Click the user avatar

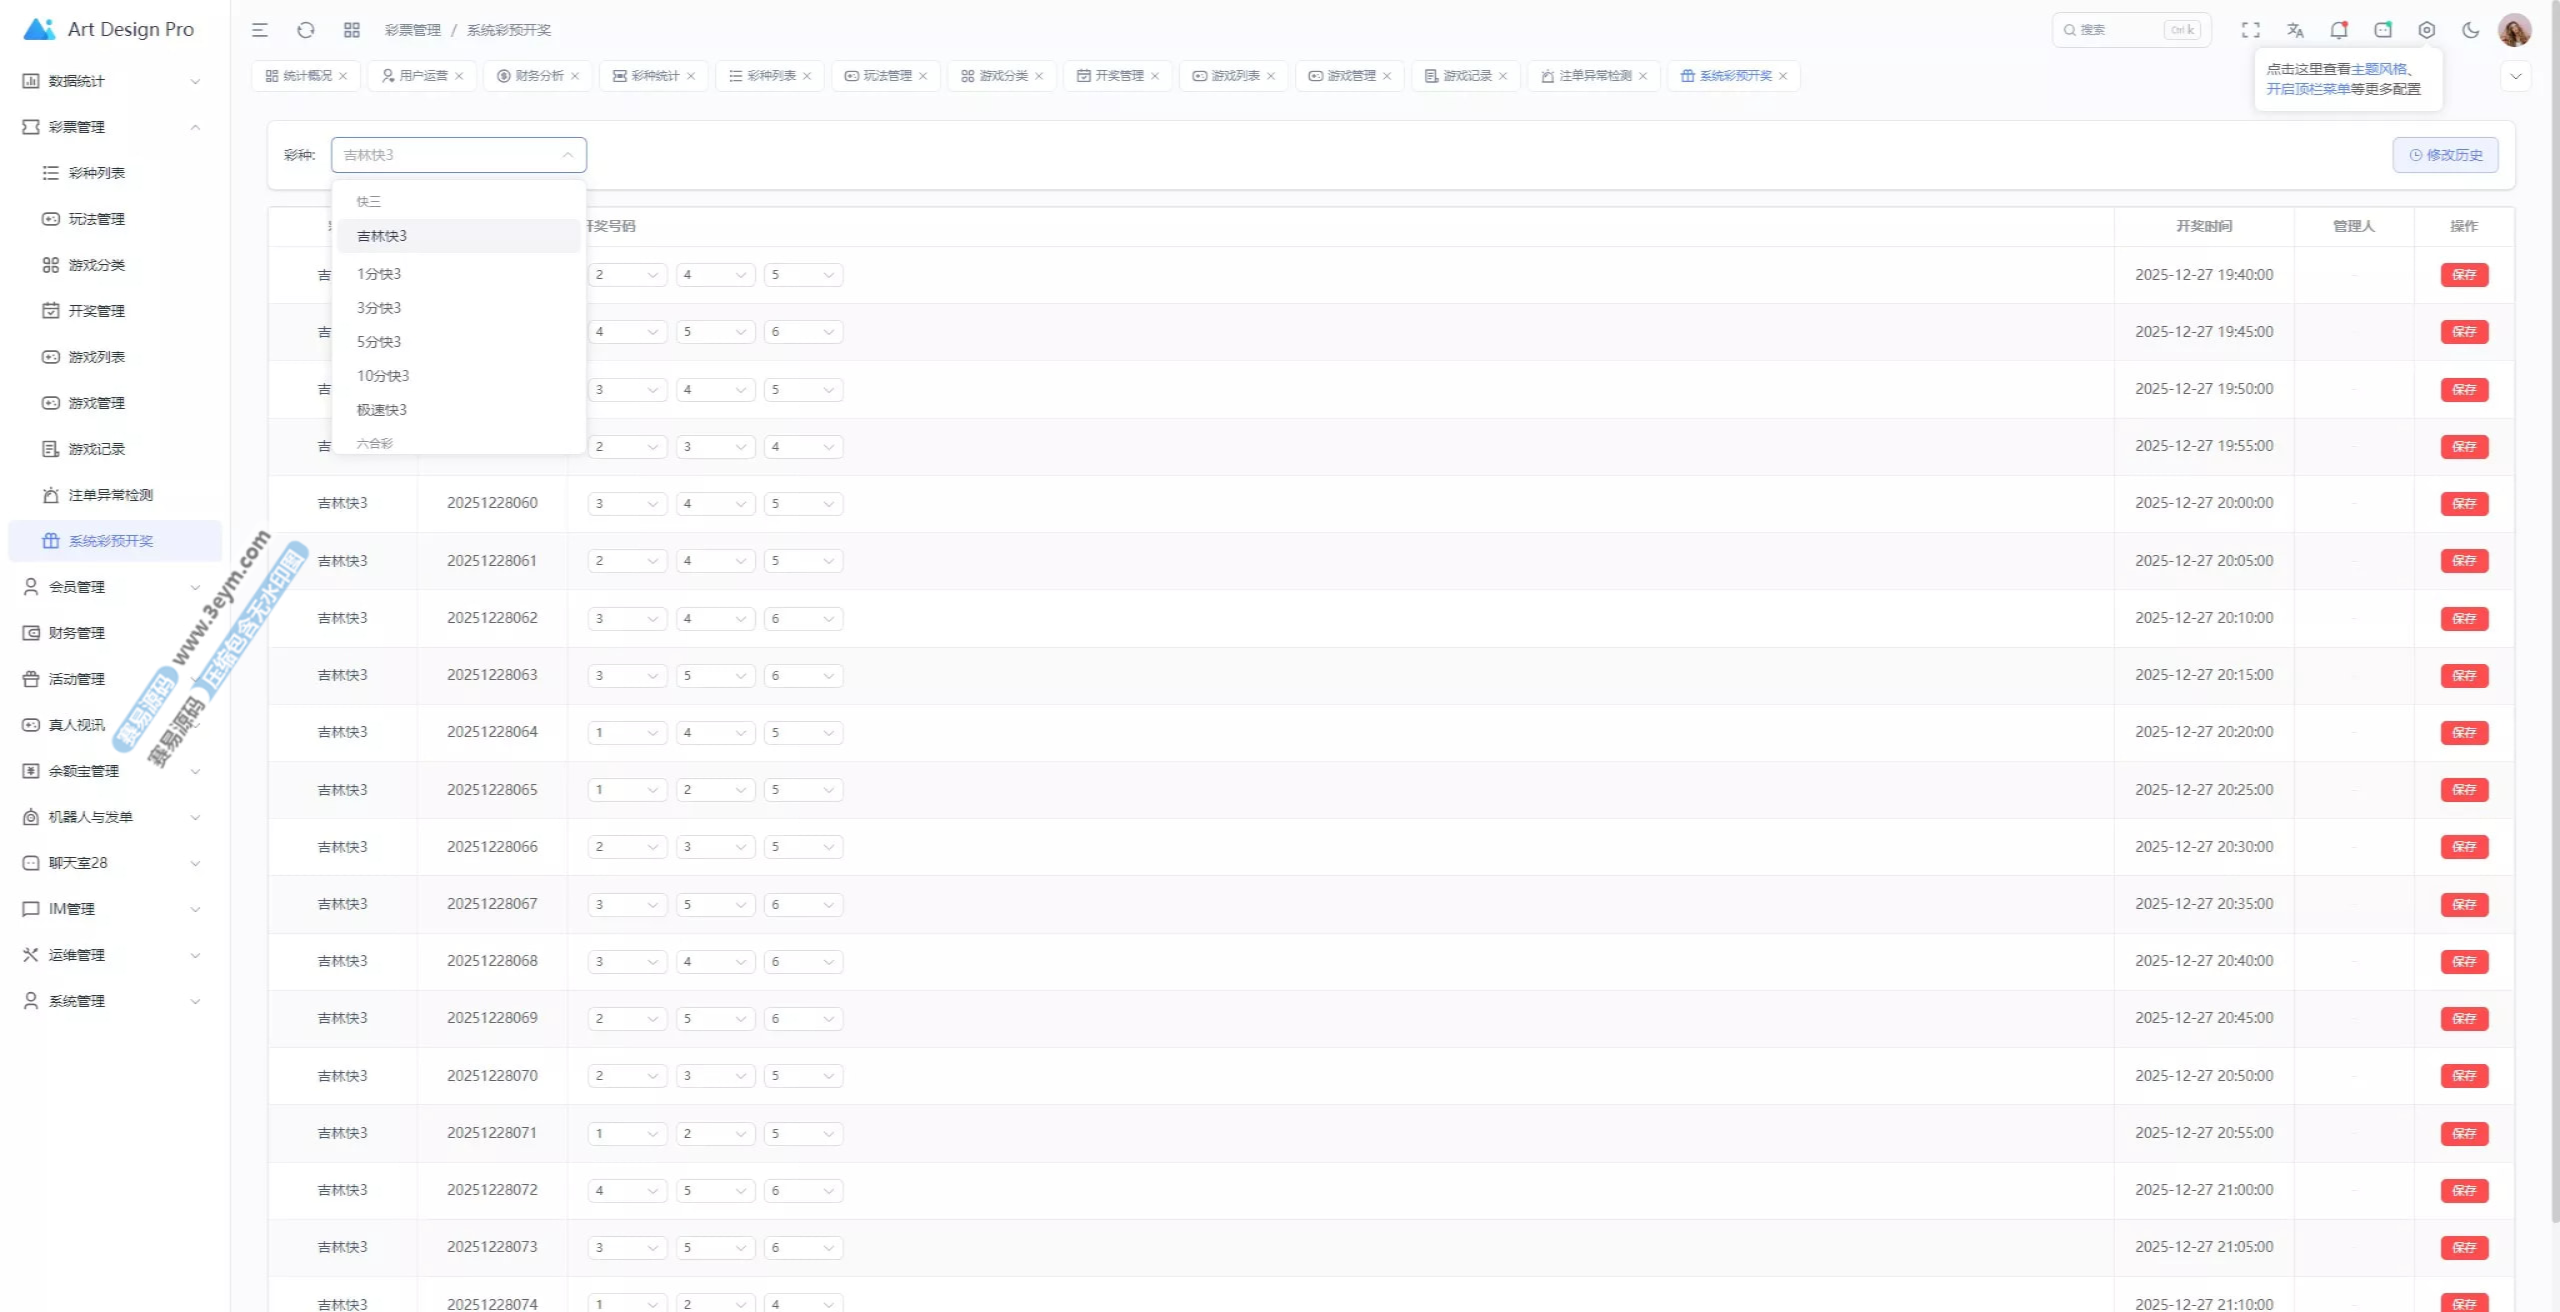coord(2514,30)
